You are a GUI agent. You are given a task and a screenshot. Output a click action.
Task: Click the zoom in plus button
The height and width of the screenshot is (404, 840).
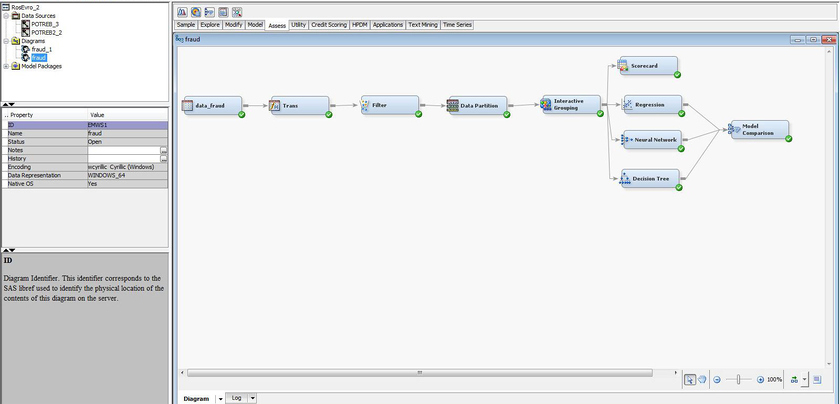(x=761, y=380)
